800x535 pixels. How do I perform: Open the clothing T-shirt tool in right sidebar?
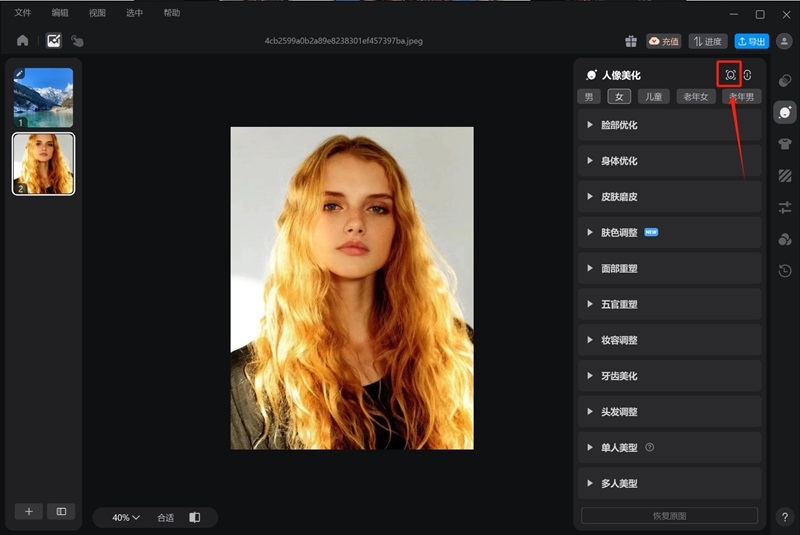tap(785, 144)
